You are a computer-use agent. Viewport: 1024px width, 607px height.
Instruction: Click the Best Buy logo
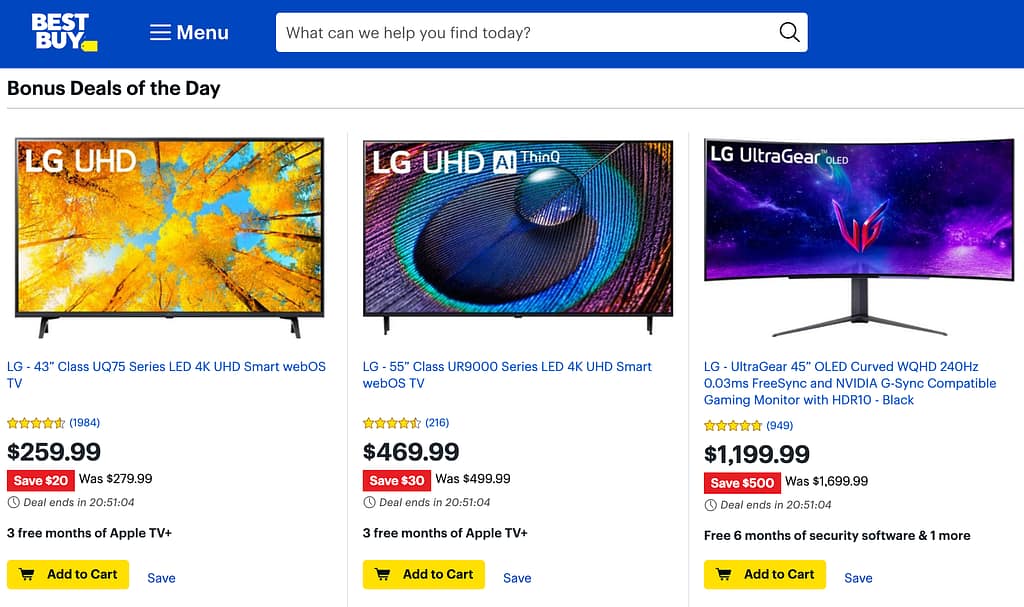coord(63,32)
